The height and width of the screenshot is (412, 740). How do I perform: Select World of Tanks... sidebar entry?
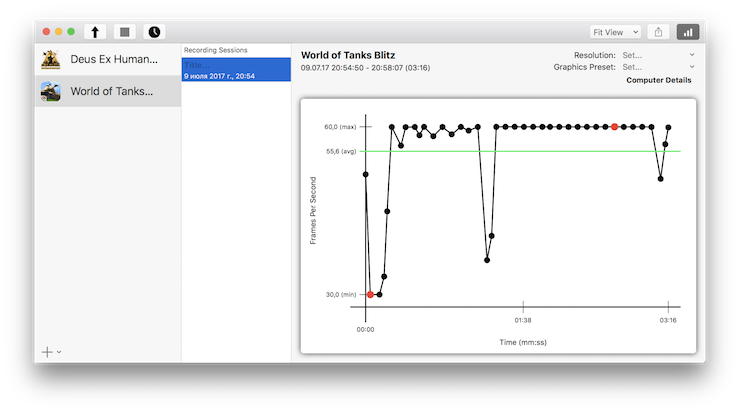(111, 91)
